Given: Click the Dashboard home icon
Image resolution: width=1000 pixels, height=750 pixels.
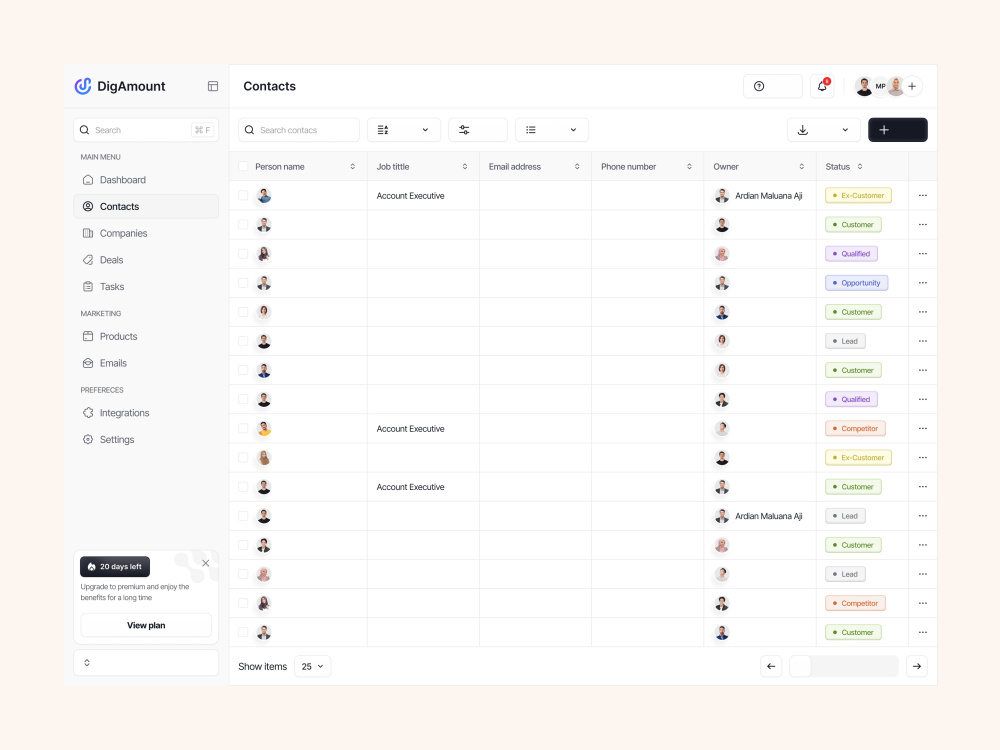Looking at the screenshot, I should (x=88, y=180).
